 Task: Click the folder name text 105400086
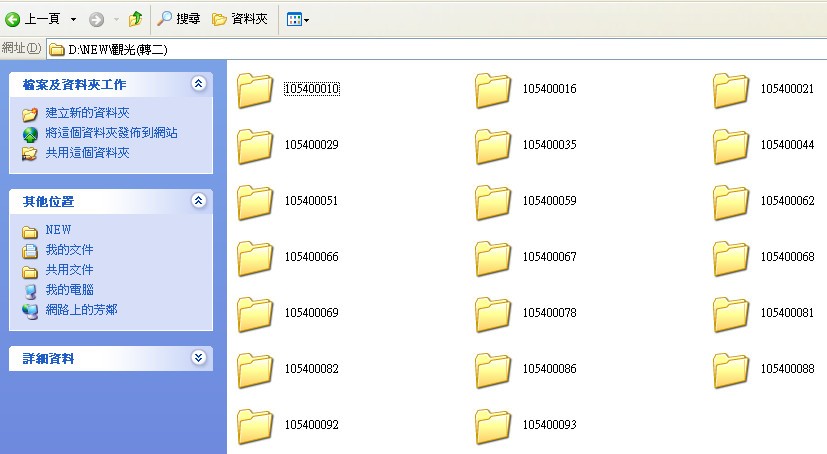point(550,369)
